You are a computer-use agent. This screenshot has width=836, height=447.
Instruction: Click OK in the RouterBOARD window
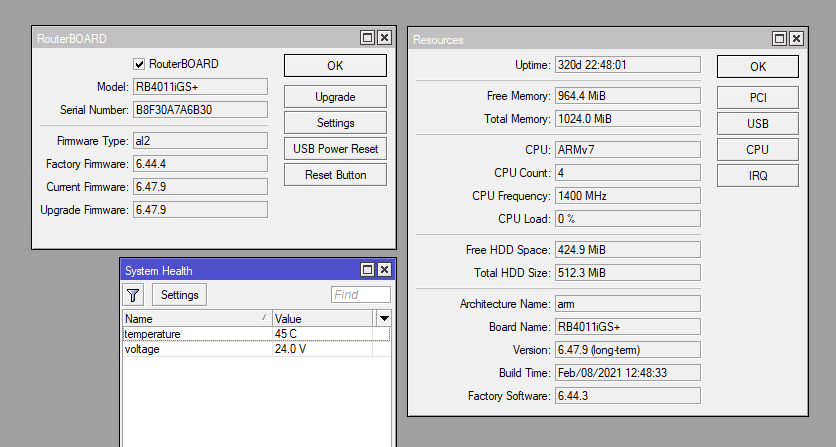[335, 66]
